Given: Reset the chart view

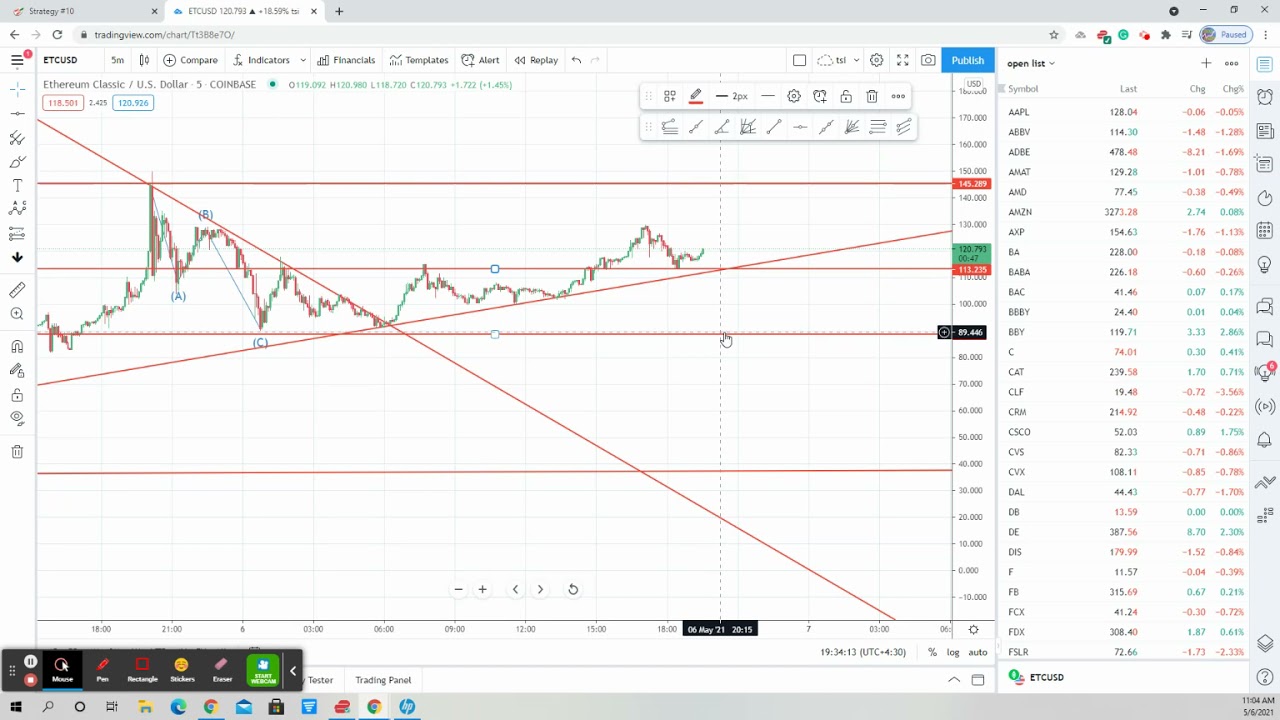Looking at the screenshot, I should (x=573, y=589).
